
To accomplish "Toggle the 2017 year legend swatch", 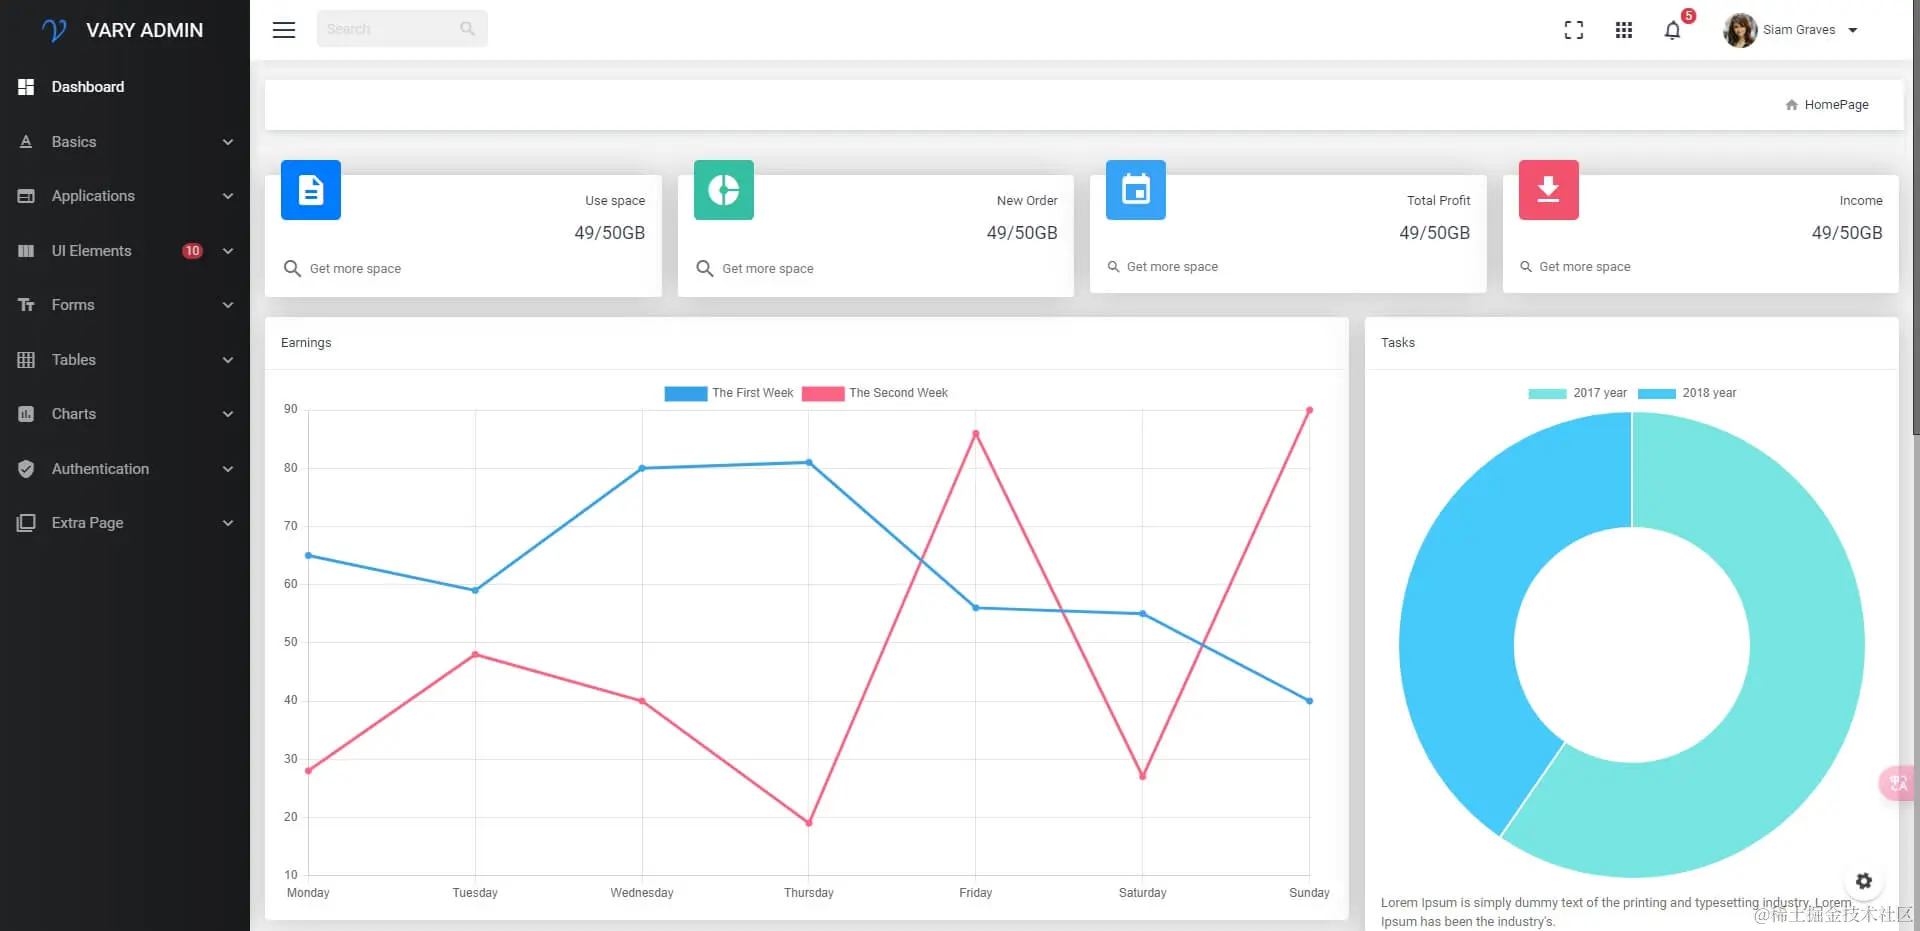I will (x=1548, y=394).
